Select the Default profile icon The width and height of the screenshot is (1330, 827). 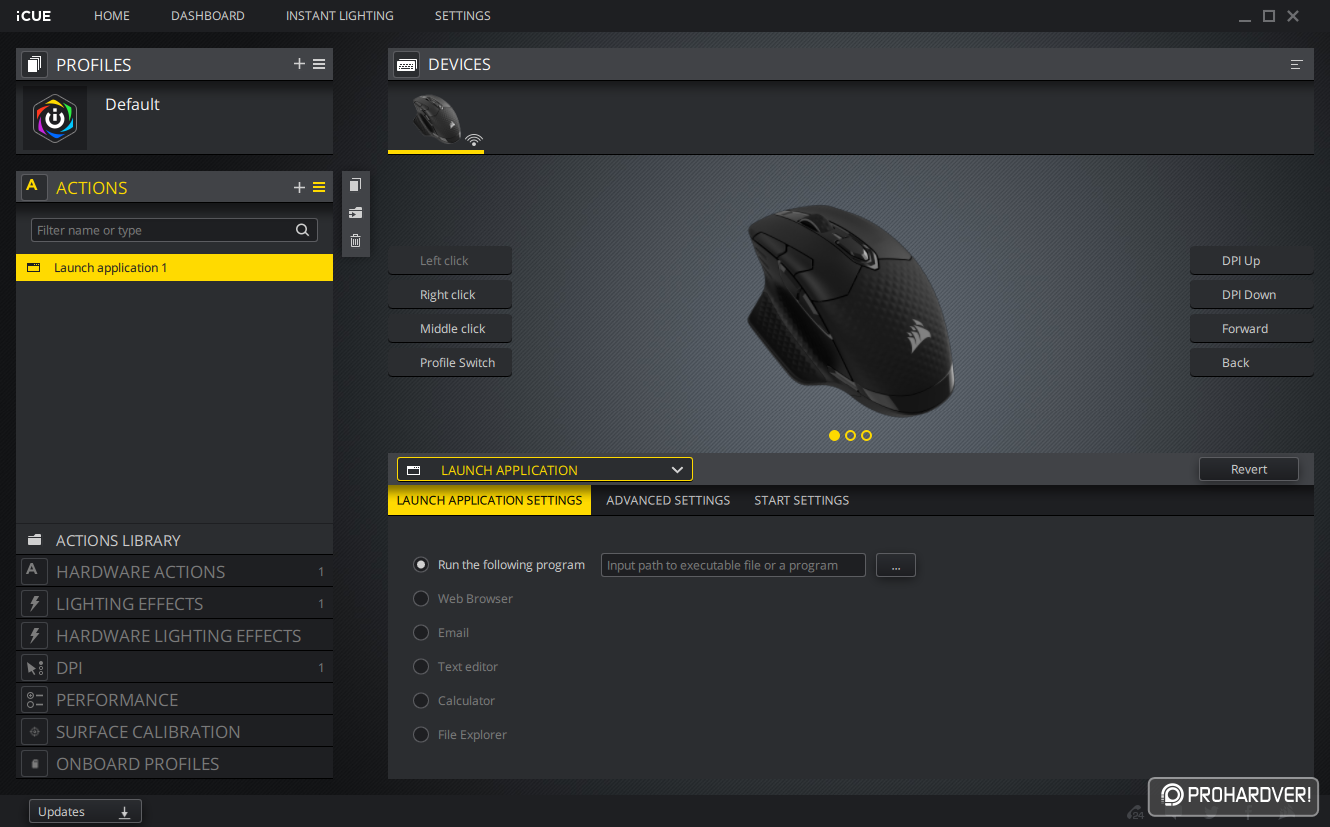click(55, 119)
